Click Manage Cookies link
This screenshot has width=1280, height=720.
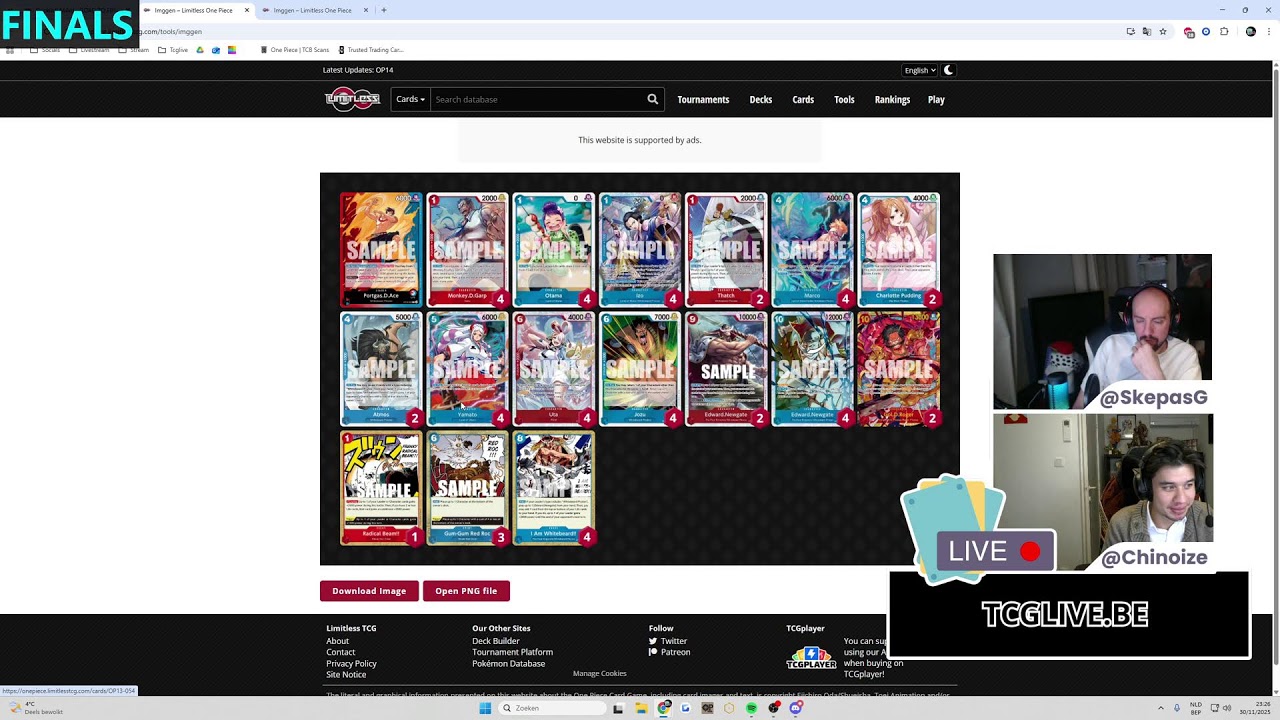[600, 673]
